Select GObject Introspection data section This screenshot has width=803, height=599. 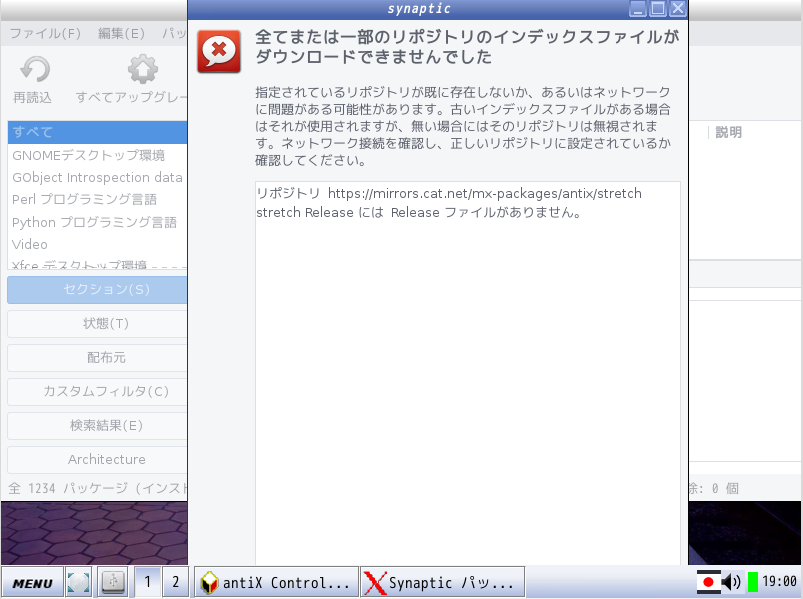click(x=97, y=178)
